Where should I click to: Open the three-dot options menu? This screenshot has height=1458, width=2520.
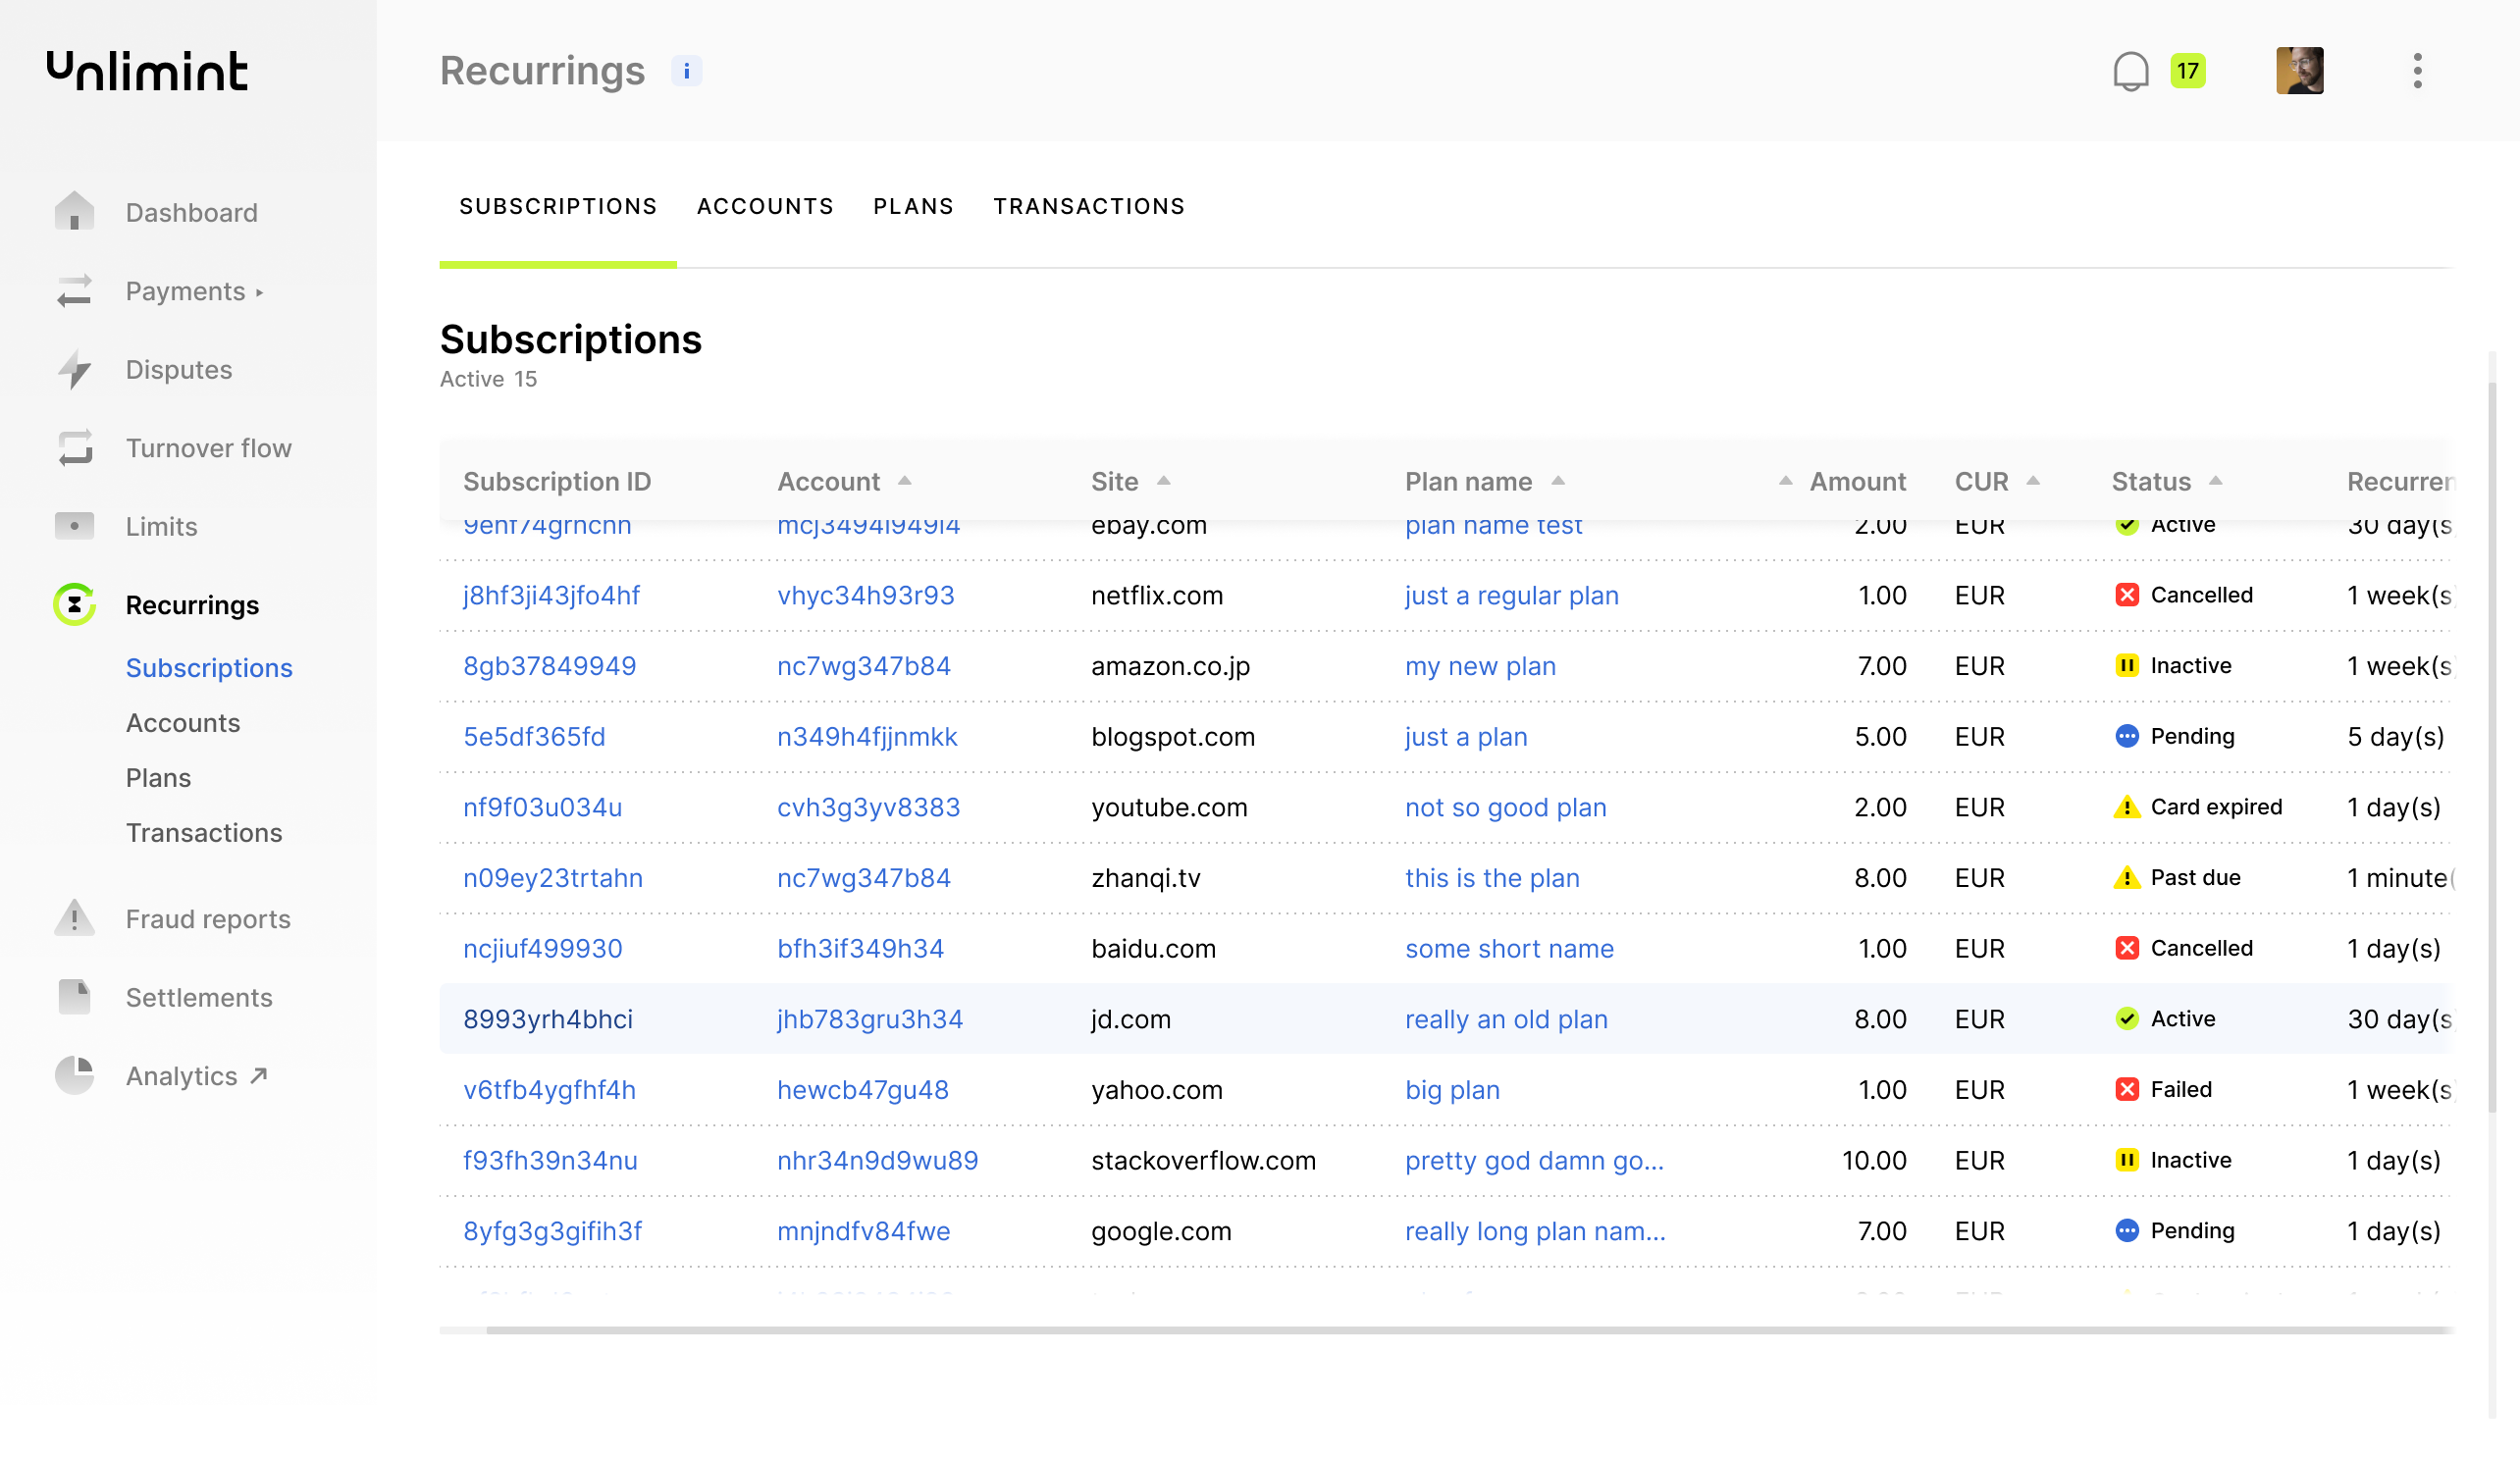[2417, 71]
